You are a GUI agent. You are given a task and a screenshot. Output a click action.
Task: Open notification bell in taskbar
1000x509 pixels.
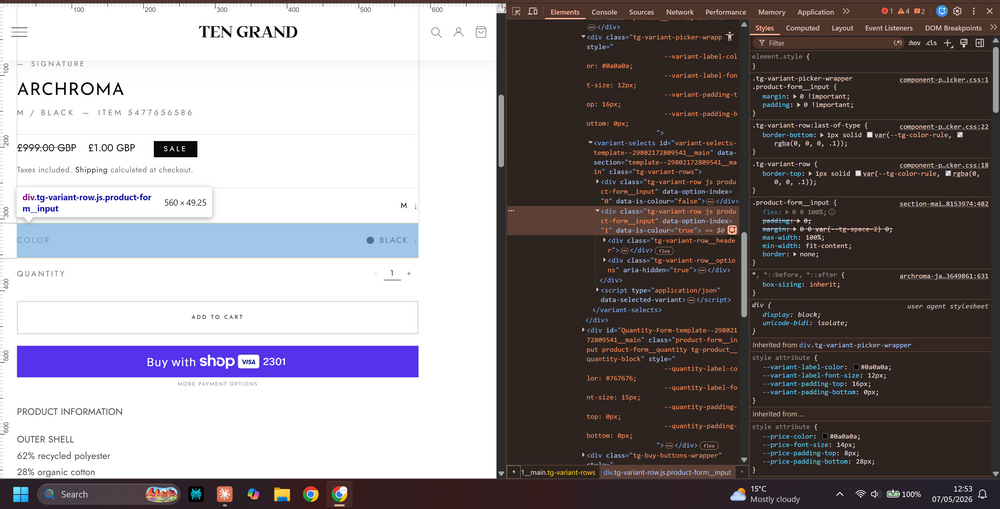[x=983, y=494]
